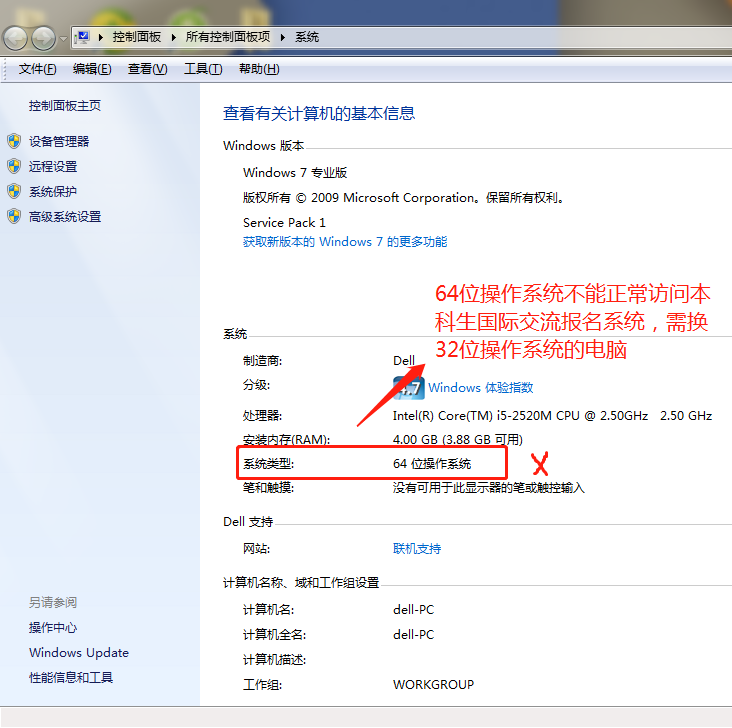The width and height of the screenshot is (732, 728).
Task: Click 获取新版本的 Windows 7 的更多功能 link
Action: 345,242
